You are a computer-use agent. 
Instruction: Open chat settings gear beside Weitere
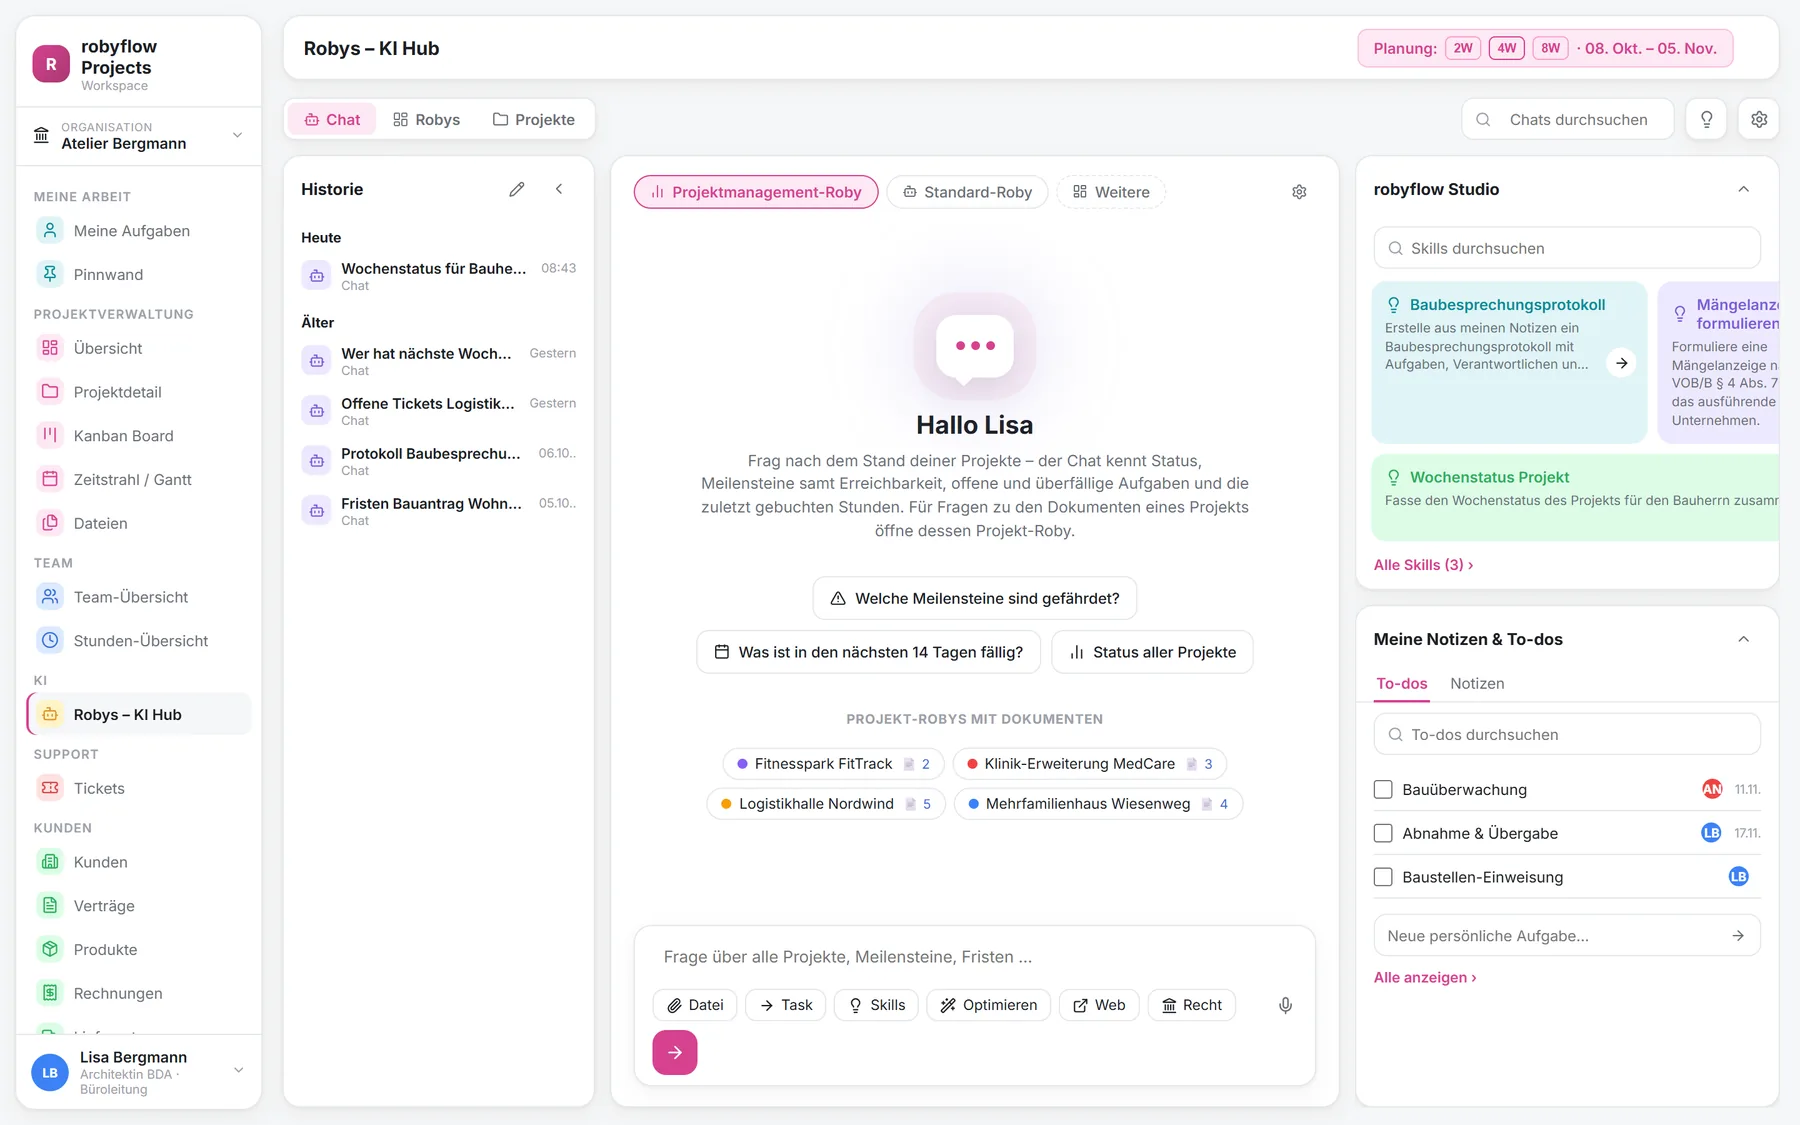(x=1299, y=192)
